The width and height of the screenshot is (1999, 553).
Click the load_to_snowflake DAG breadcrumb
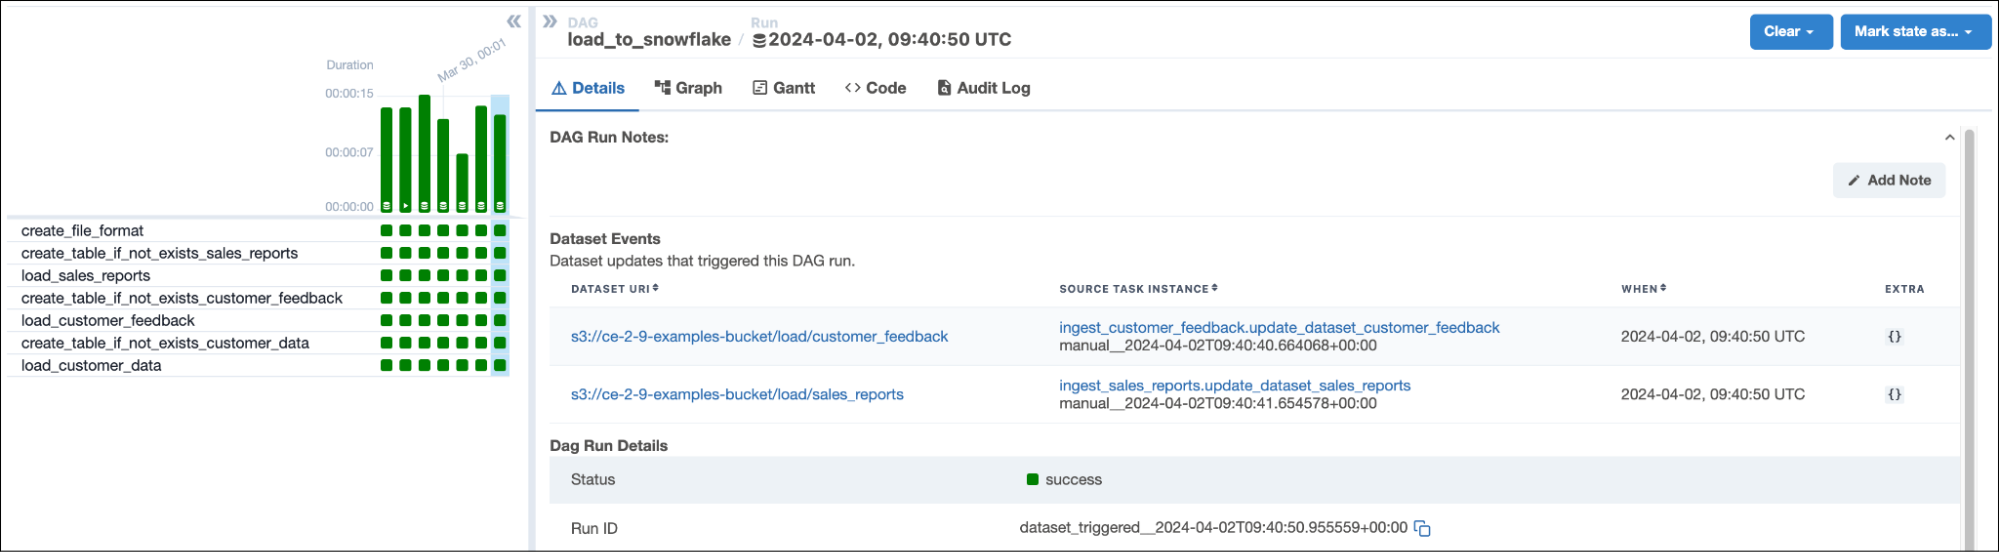pyautogui.click(x=649, y=40)
